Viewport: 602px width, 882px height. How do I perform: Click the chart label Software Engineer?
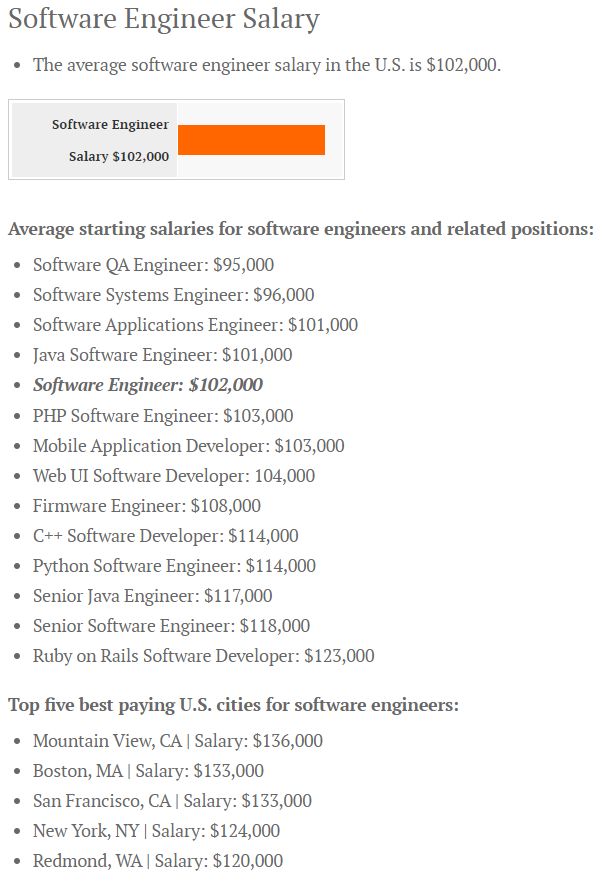click(x=110, y=125)
